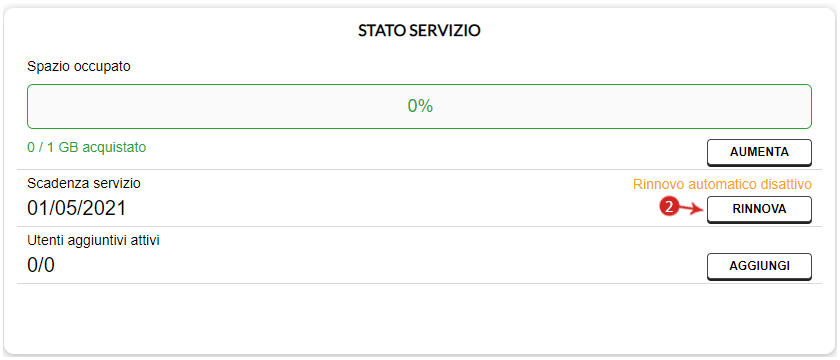The height and width of the screenshot is (360, 840).
Task: Click the 'Utenti aggiuntivi attivi' label
Action: (93, 240)
